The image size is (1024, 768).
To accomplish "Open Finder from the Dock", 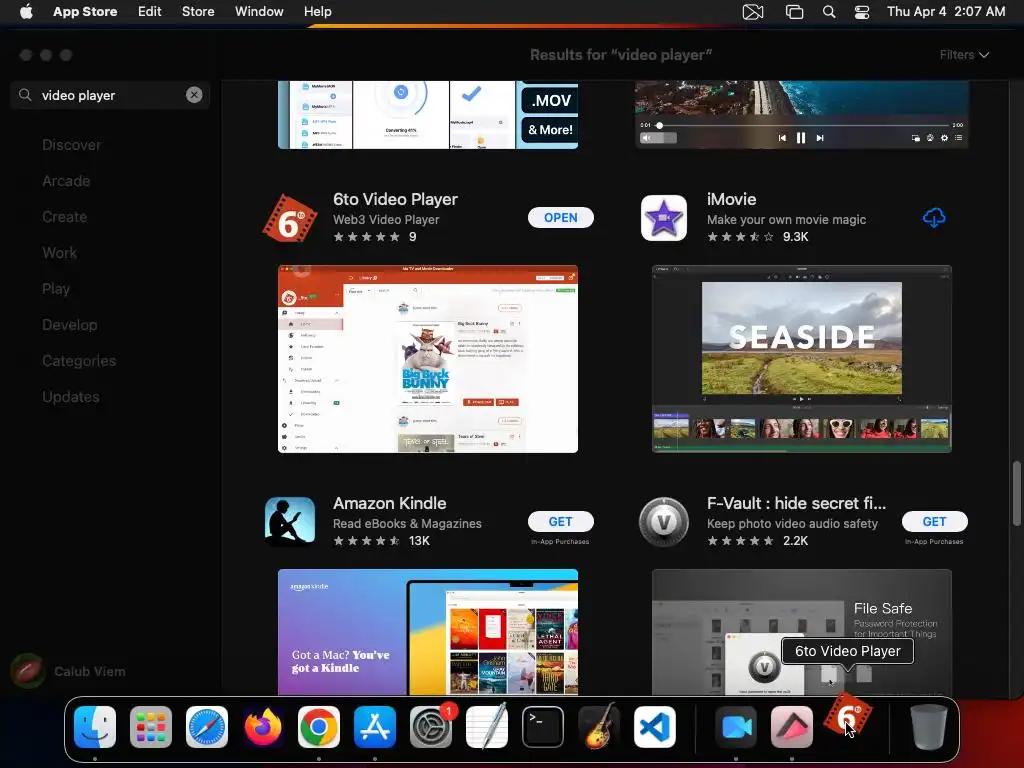I will coord(95,727).
